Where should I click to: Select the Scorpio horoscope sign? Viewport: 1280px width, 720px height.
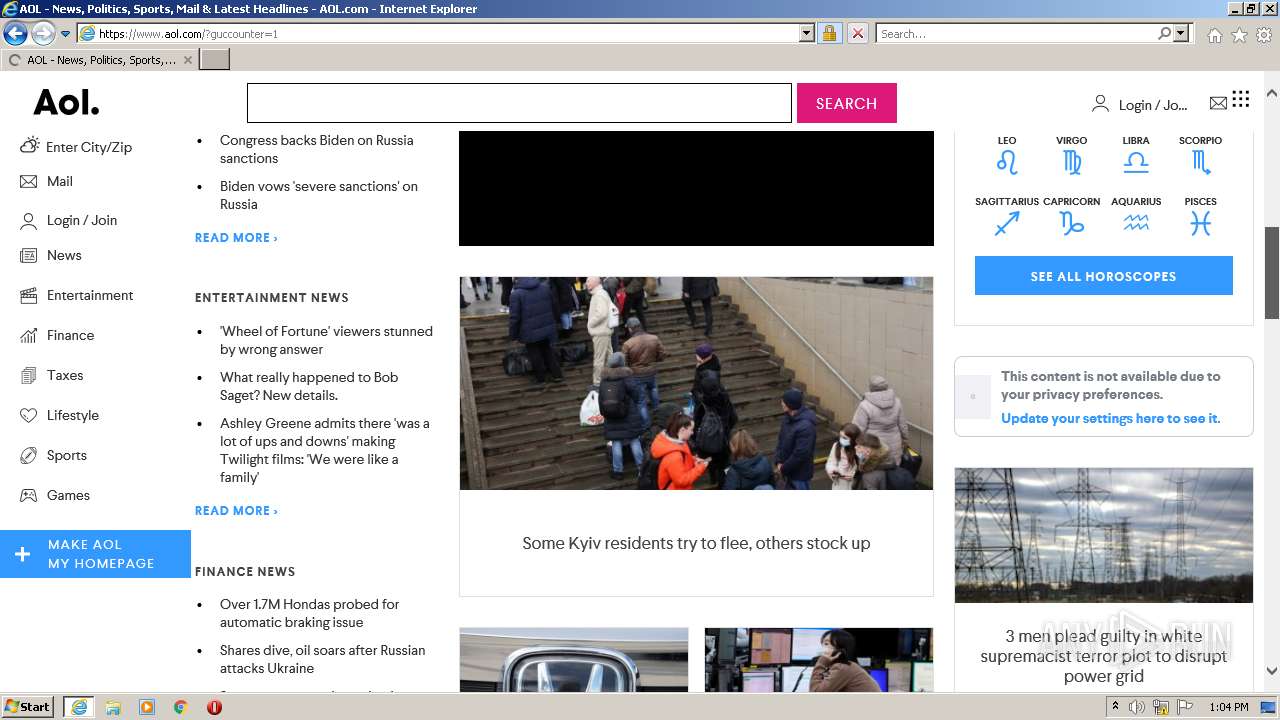coord(1200,155)
